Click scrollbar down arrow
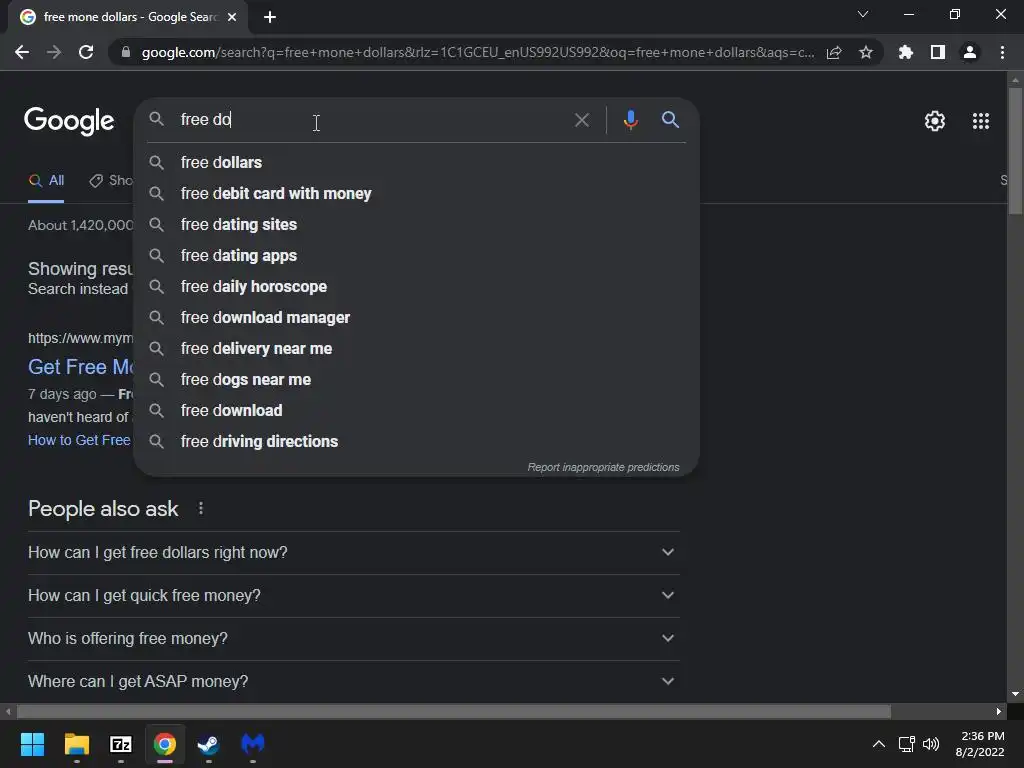Viewport: 1024px width, 768px height. coord(1015,694)
